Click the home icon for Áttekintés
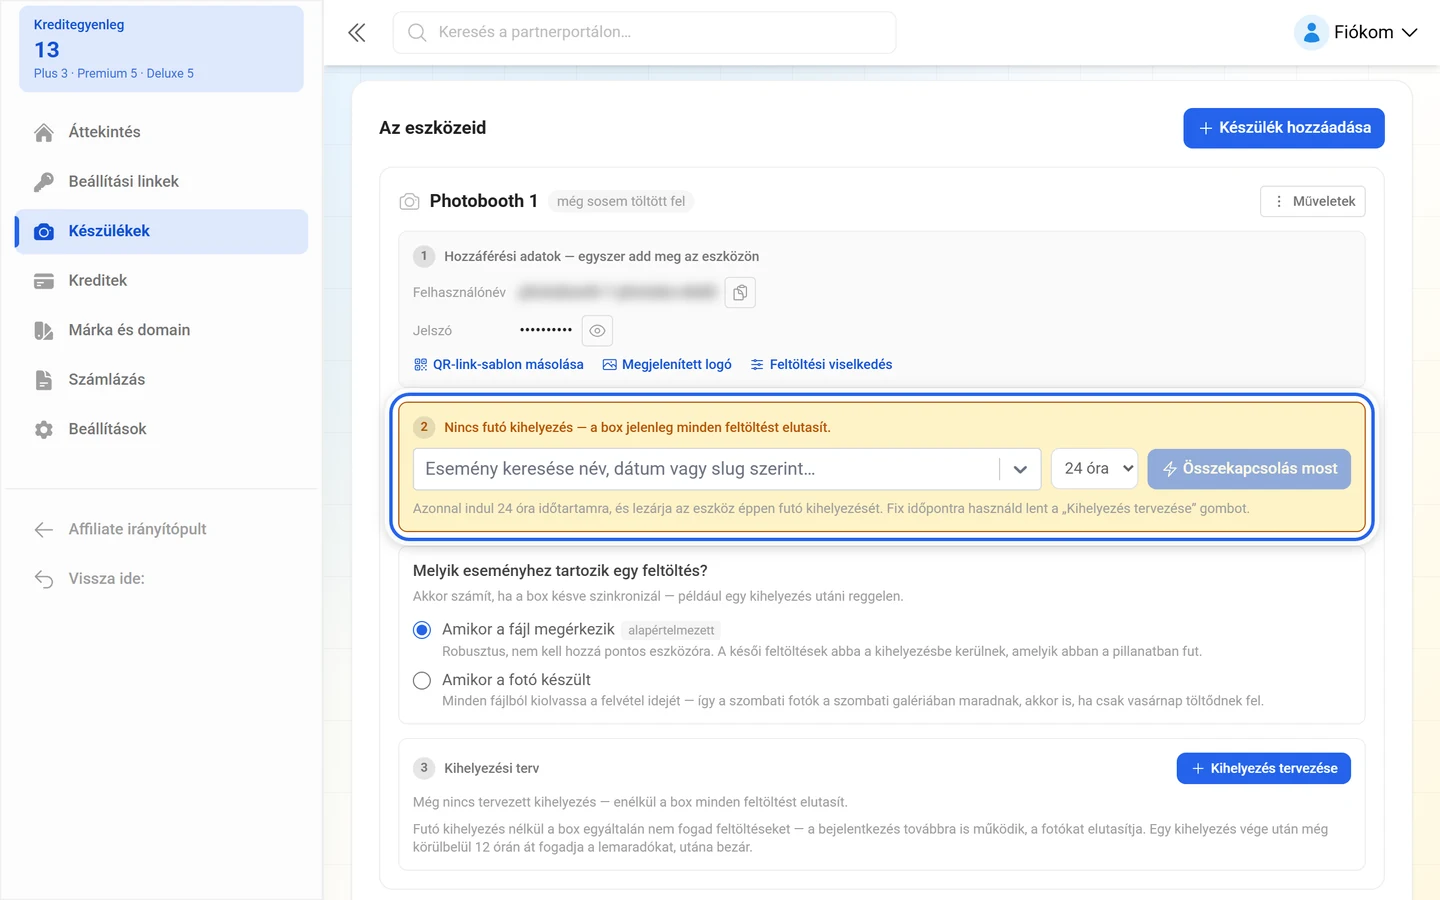 coord(44,133)
